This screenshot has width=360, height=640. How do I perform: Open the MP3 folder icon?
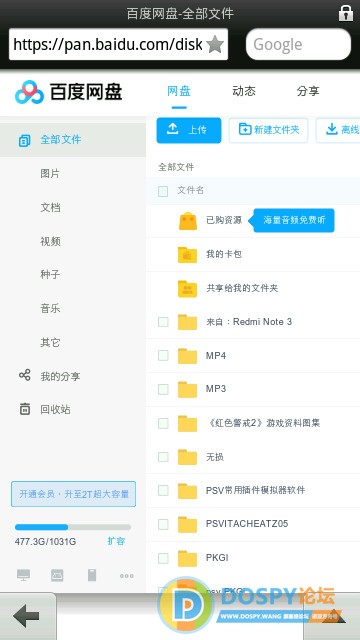[x=188, y=389]
